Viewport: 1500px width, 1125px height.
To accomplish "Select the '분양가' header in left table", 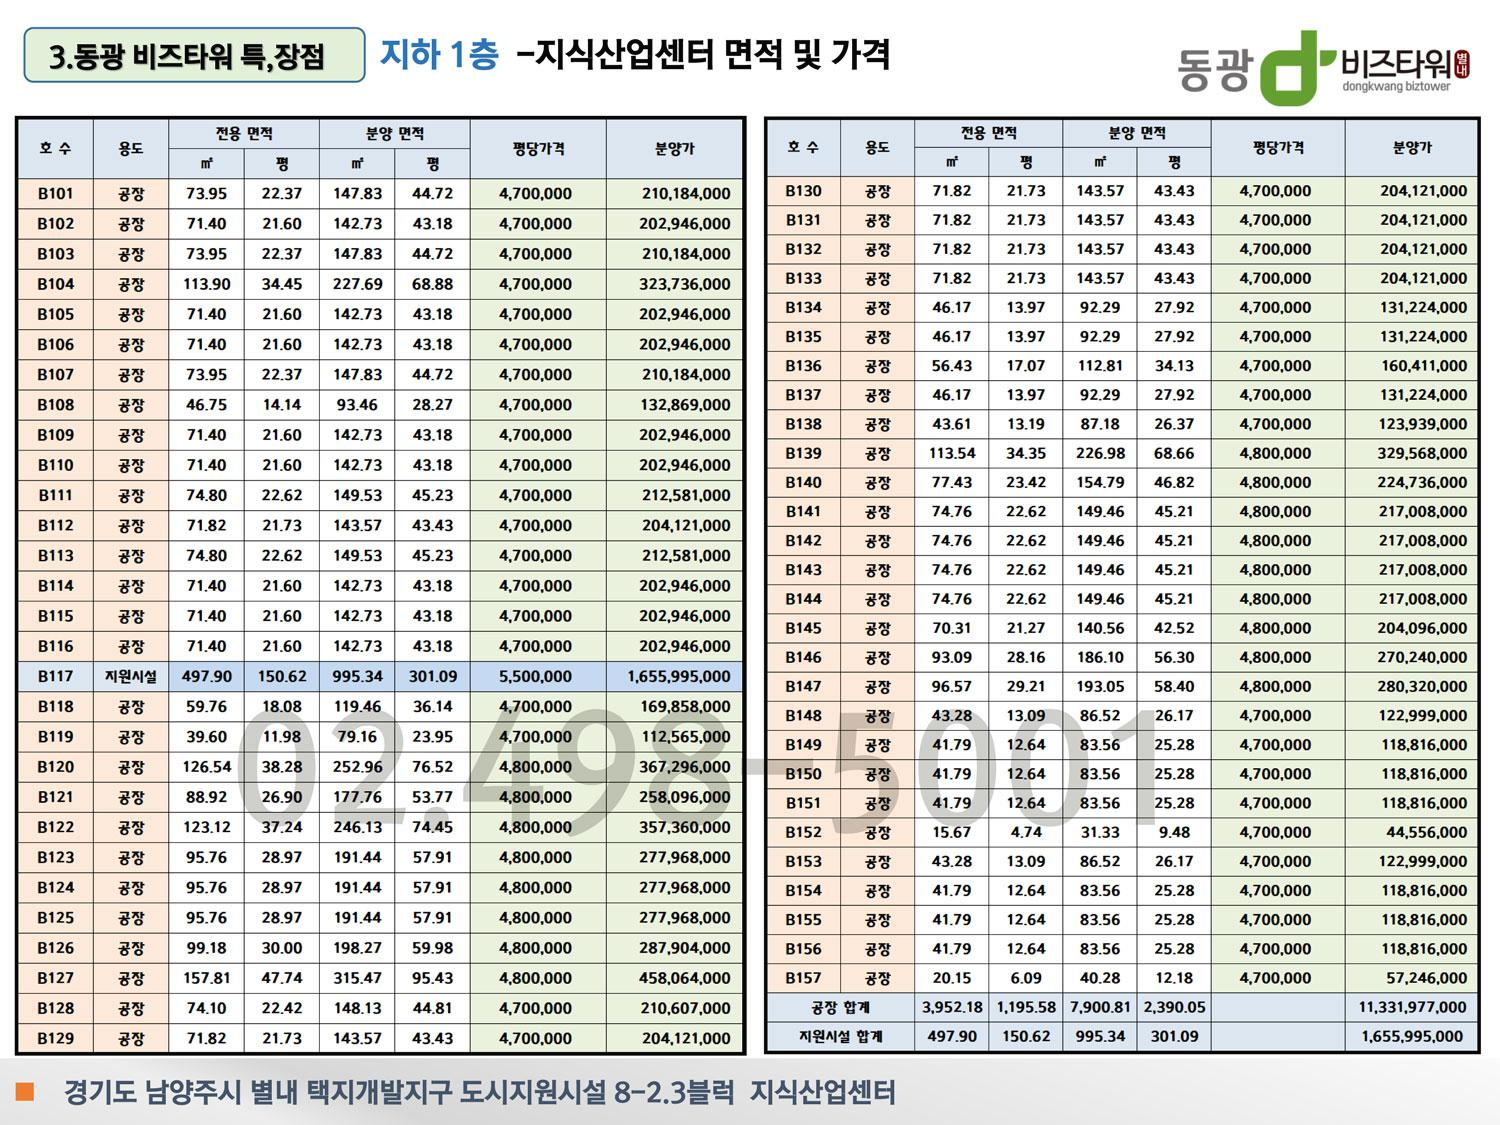I will point(675,148).
